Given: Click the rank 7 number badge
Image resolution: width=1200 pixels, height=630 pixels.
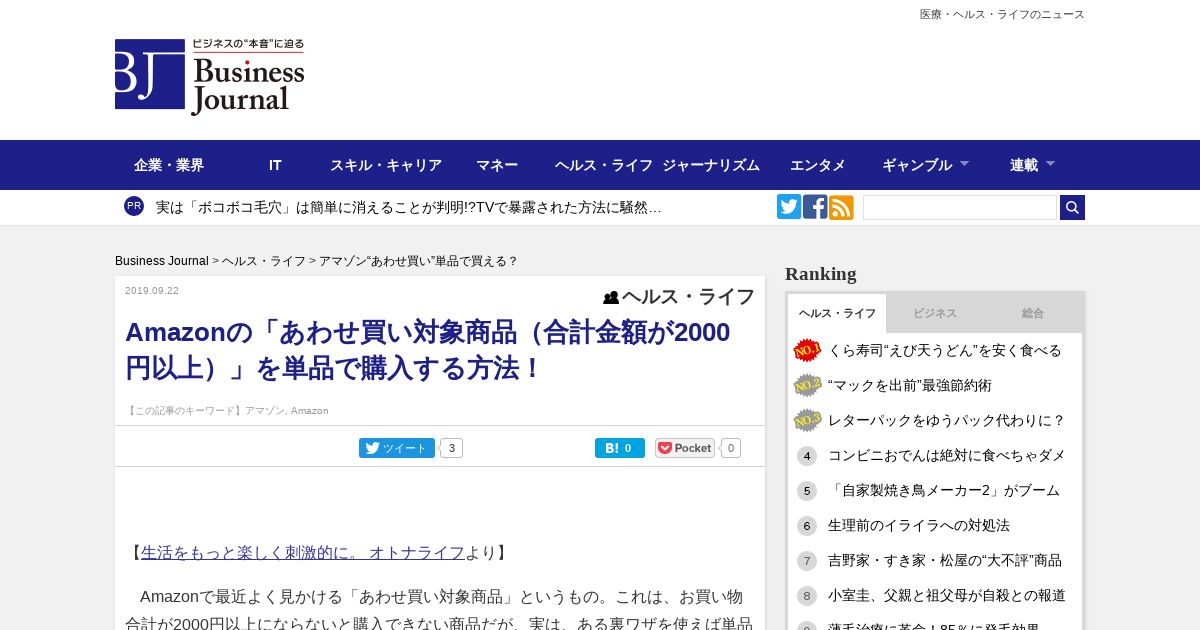Looking at the screenshot, I should (807, 561).
